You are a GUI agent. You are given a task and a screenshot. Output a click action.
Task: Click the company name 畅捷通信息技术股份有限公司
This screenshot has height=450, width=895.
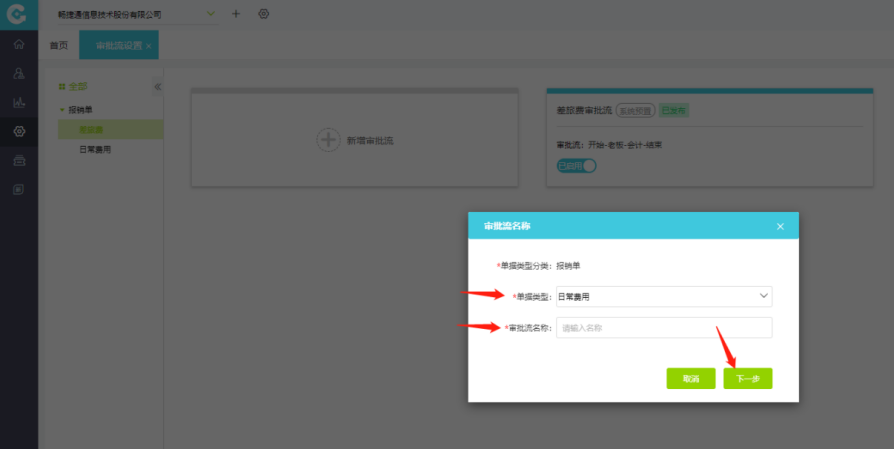coord(110,14)
